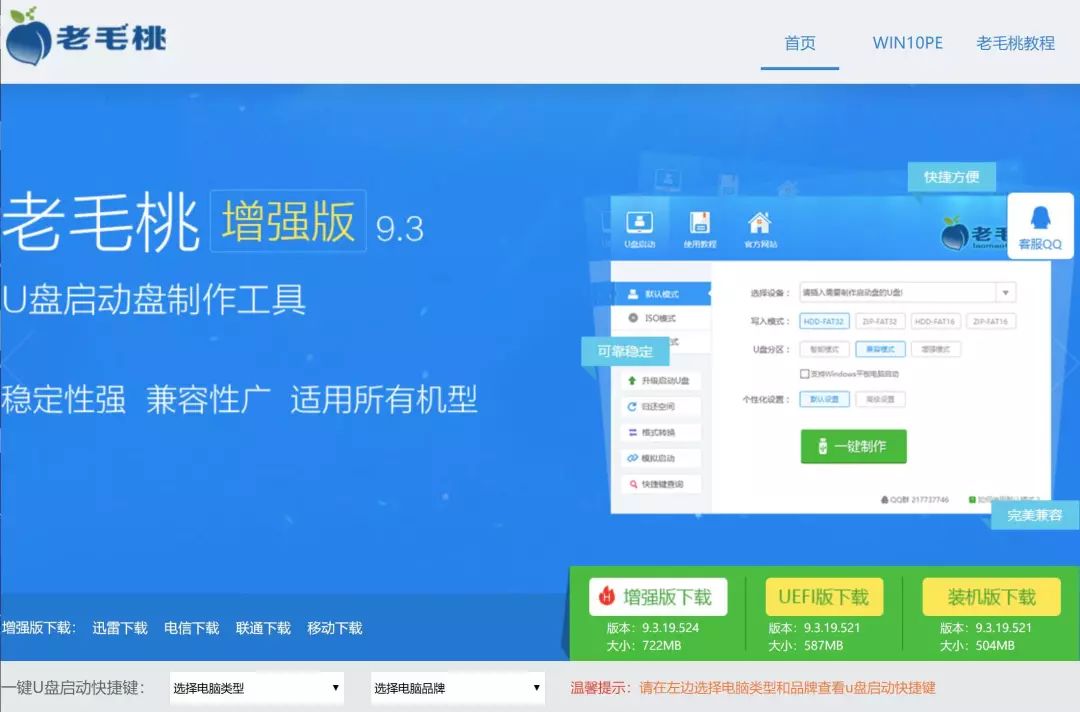Click version text 9.3.19.524
This screenshot has height=712, width=1080.
(x=670, y=627)
